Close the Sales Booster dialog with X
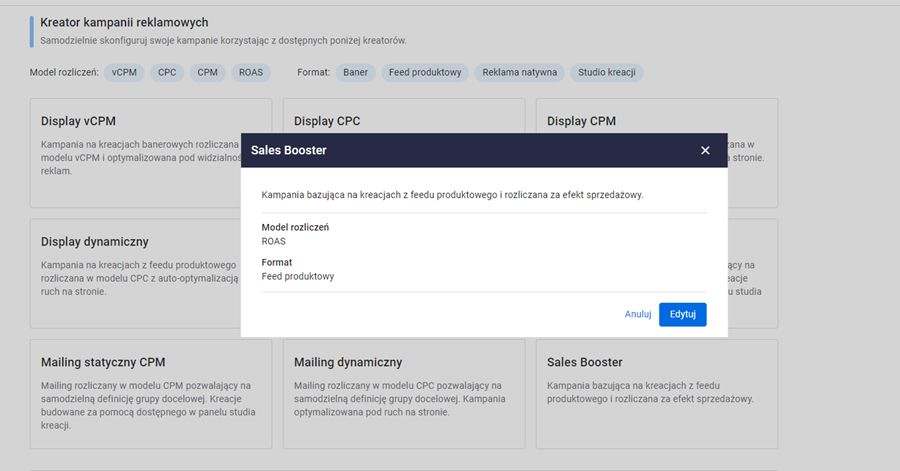Screen dimensions: 900x471 (705, 150)
